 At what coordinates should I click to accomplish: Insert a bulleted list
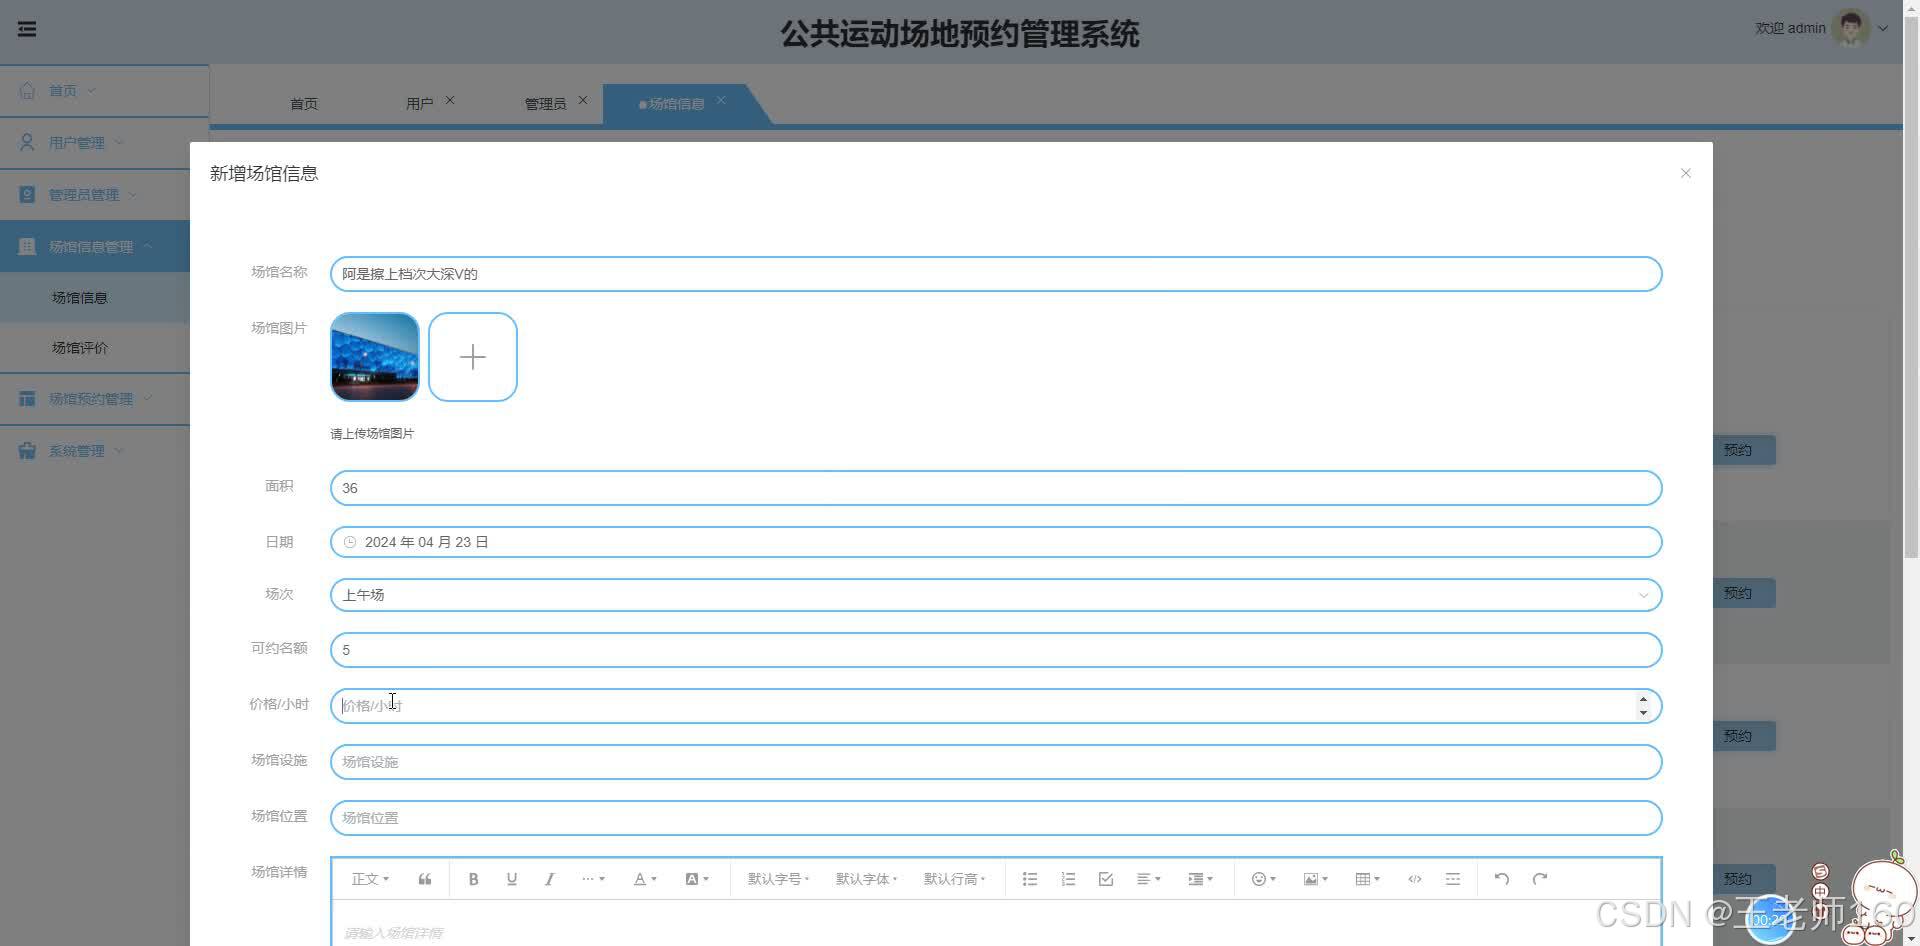click(x=1029, y=879)
